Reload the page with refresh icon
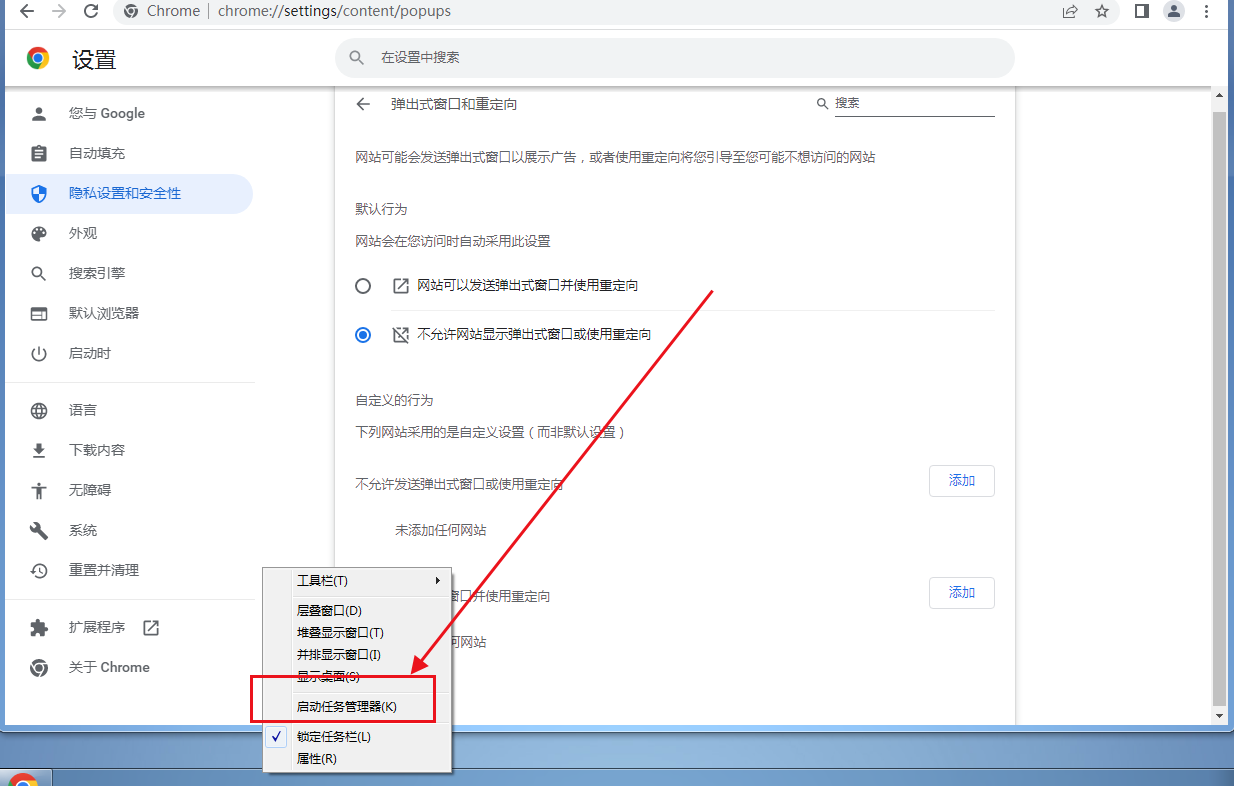Viewport: 1234px width, 786px height. (91, 11)
